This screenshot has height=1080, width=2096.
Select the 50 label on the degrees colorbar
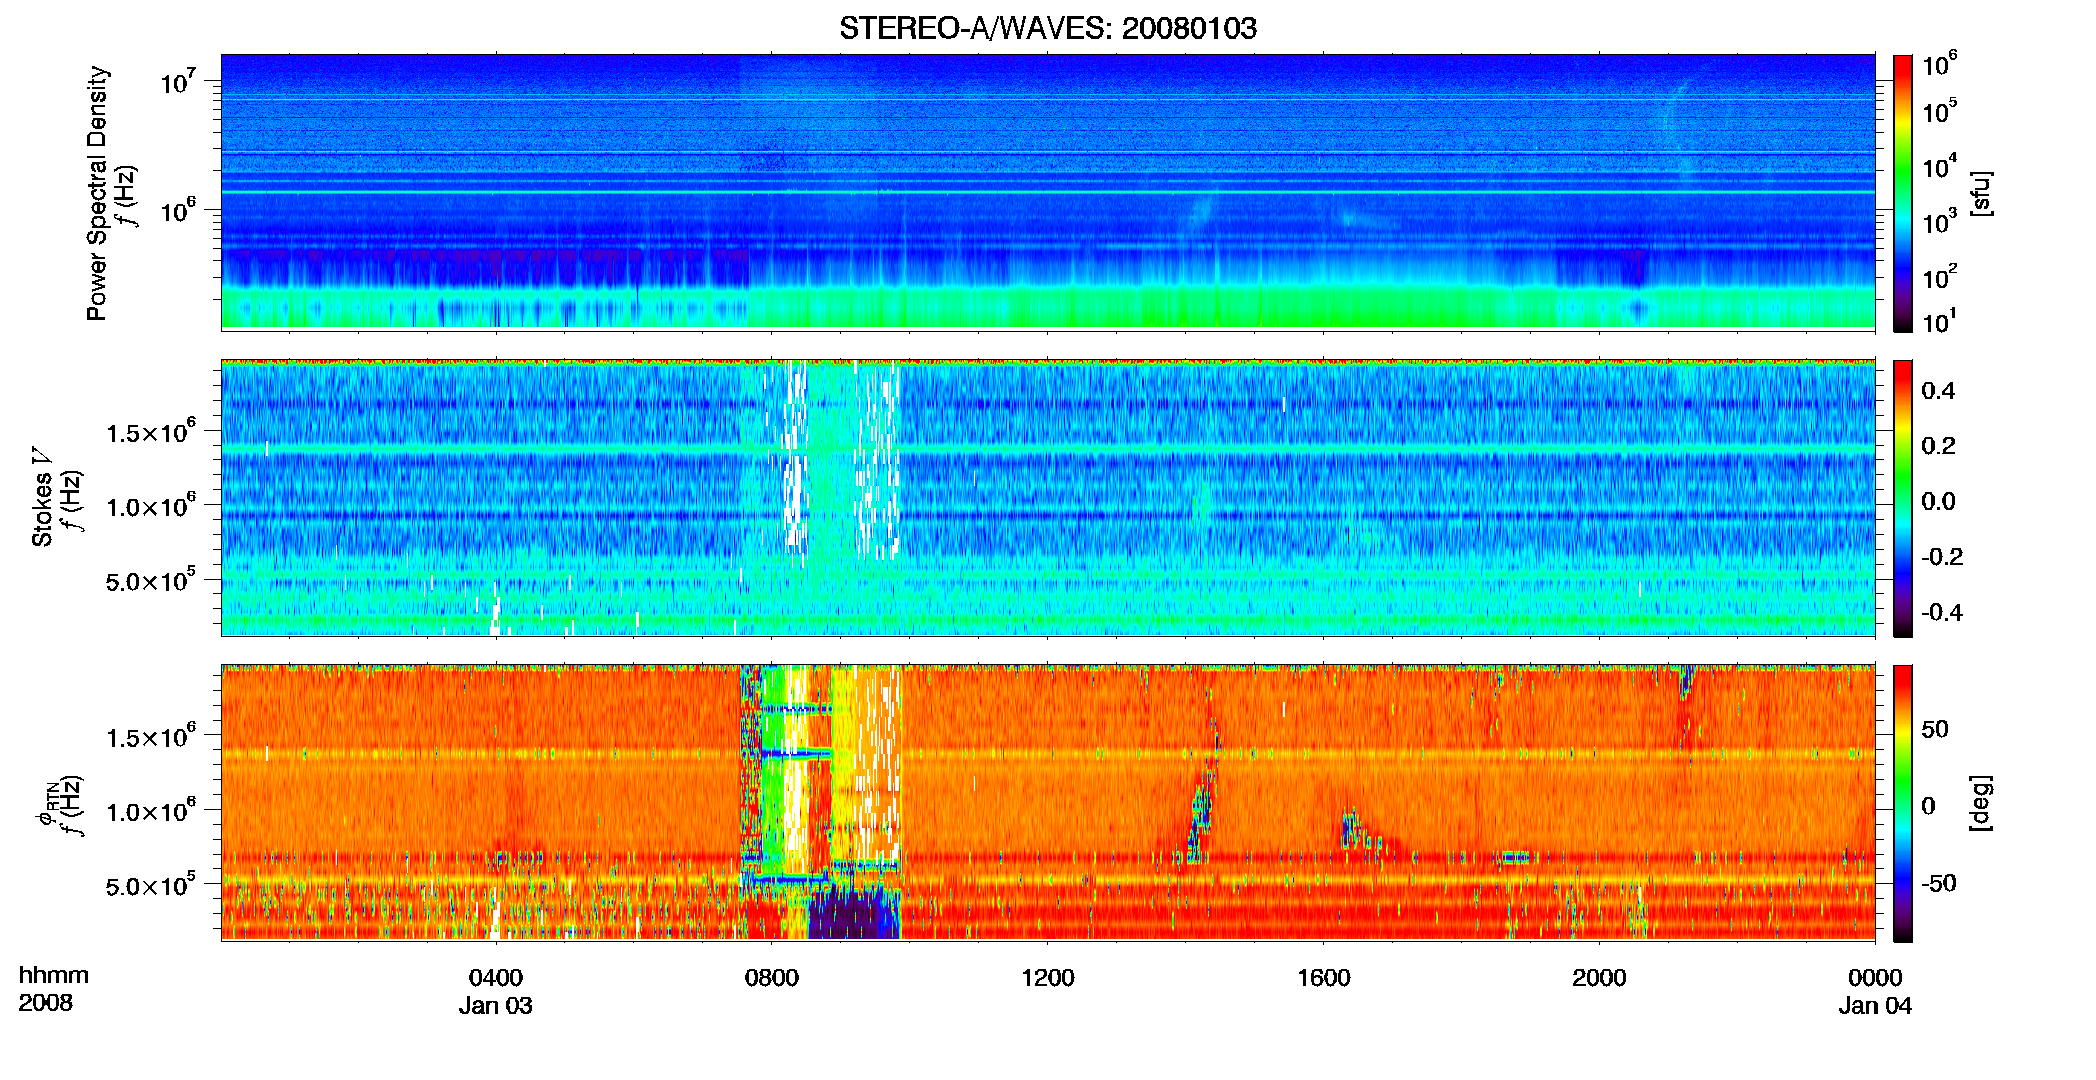(x=1935, y=729)
